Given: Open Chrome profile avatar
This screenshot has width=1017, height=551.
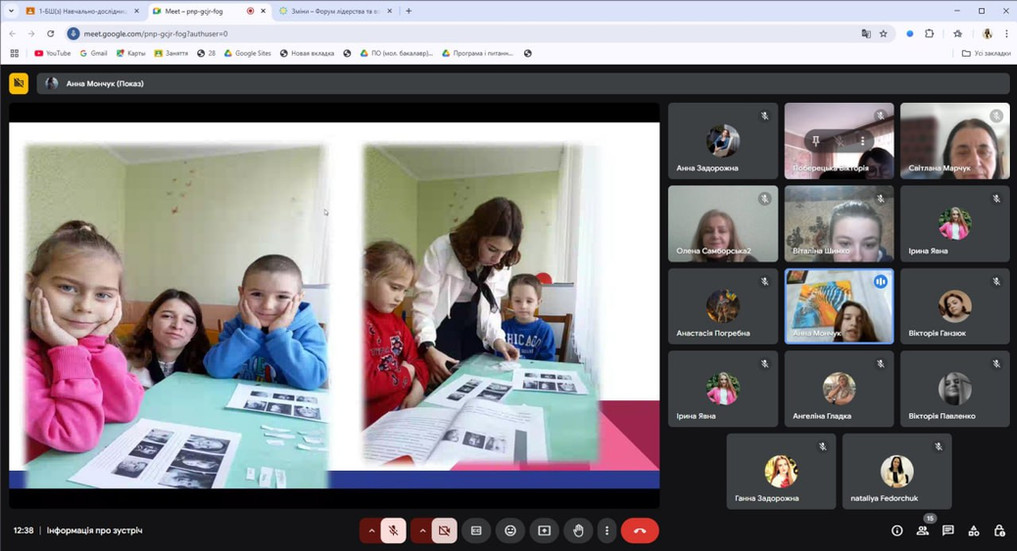Looking at the screenshot, I should (x=988, y=34).
